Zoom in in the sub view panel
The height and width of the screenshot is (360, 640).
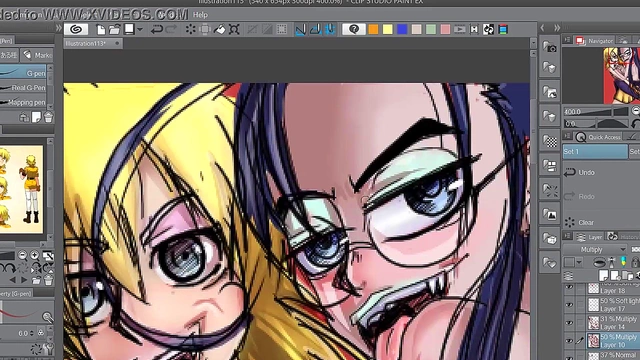(35, 256)
